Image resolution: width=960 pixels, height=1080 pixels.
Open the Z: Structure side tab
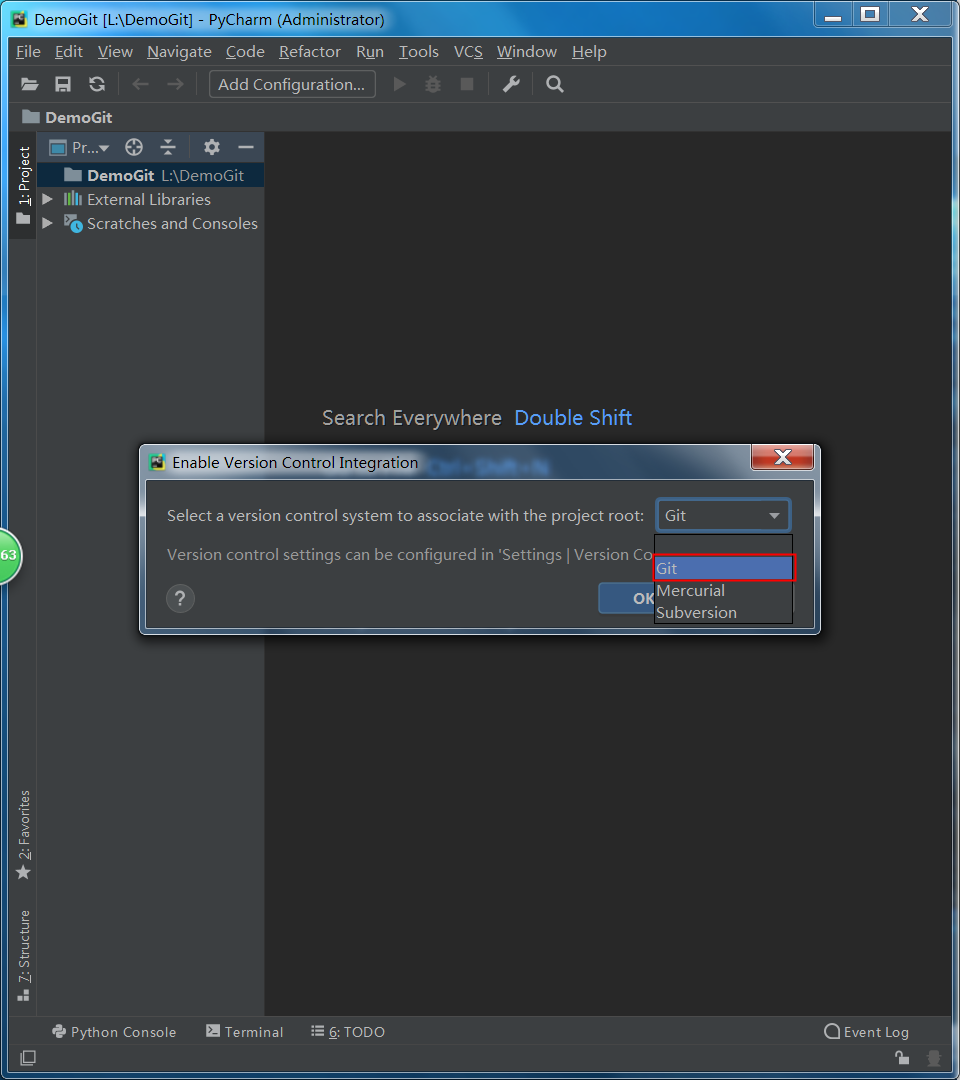(x=23, y=955)
